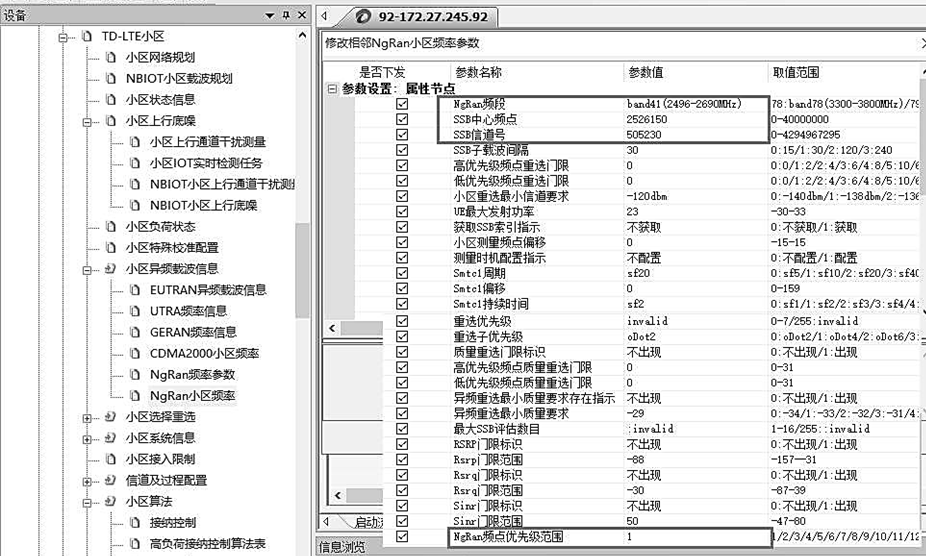The image size is (926, 556).
Task: Toggle the Smtc1周期 checkbox
Action: [x=402, y=273]
